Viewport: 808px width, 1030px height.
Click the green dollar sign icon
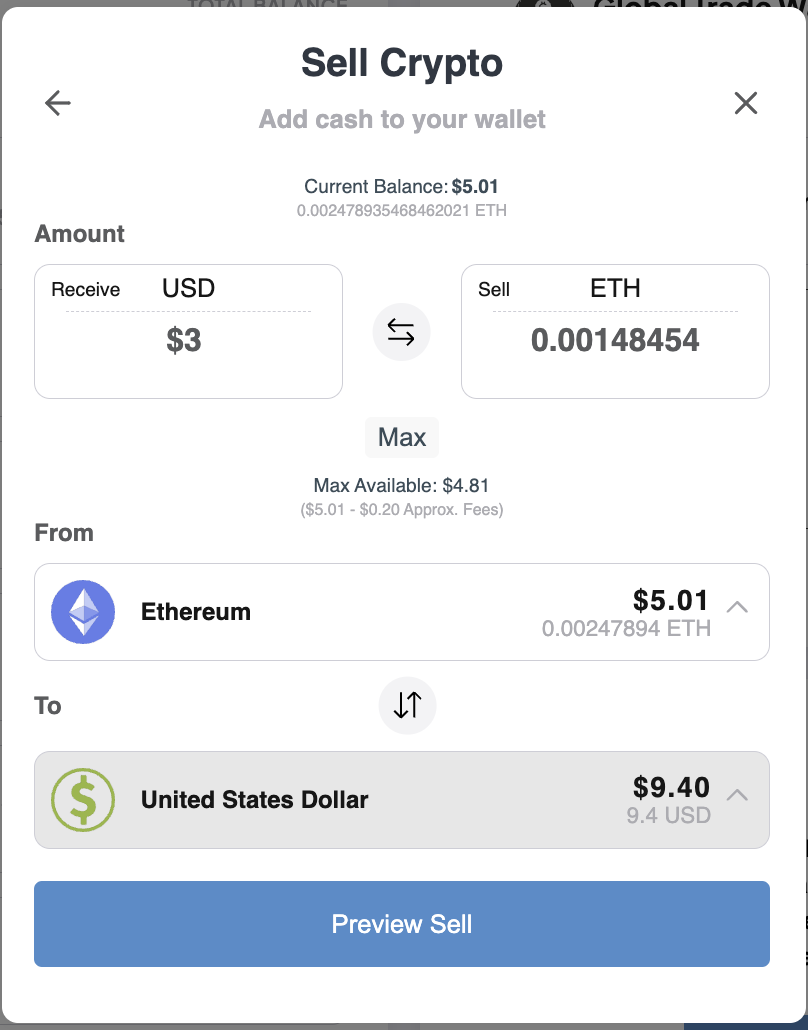[83, 799]
